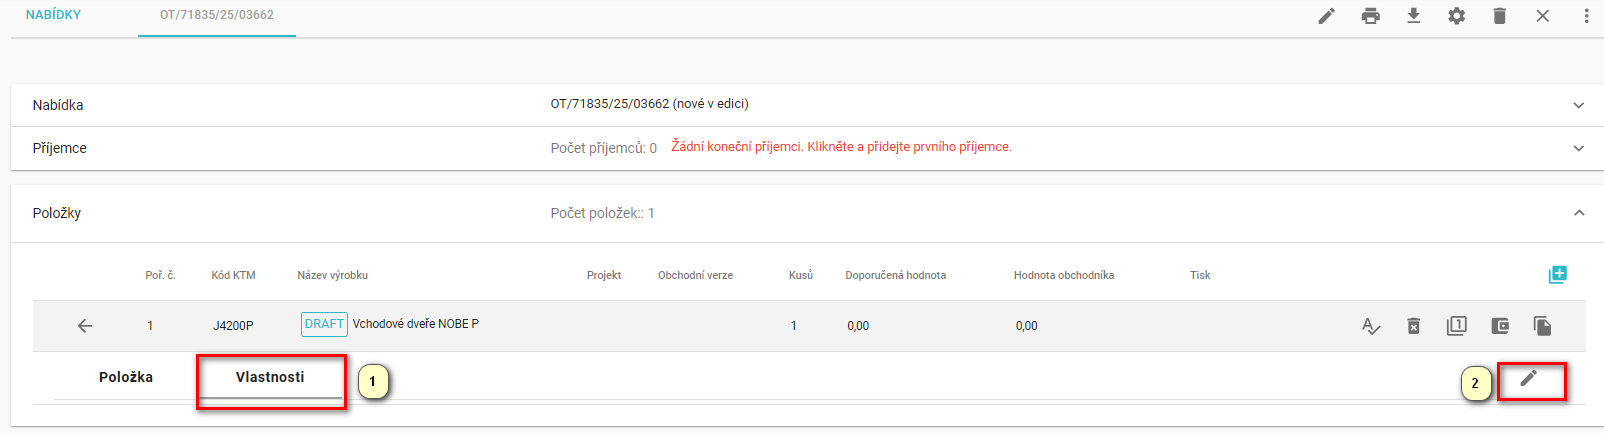Viewport: 1604px width, 433px height.
Task: Expand the Příjemce section chevron
Action: [x=1578, y=148]
